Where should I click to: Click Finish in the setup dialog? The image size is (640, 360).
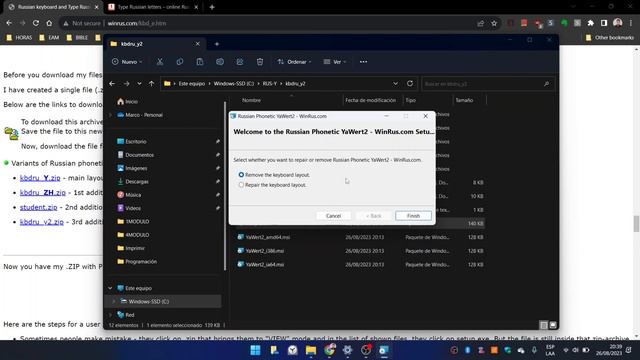(413, 216)
